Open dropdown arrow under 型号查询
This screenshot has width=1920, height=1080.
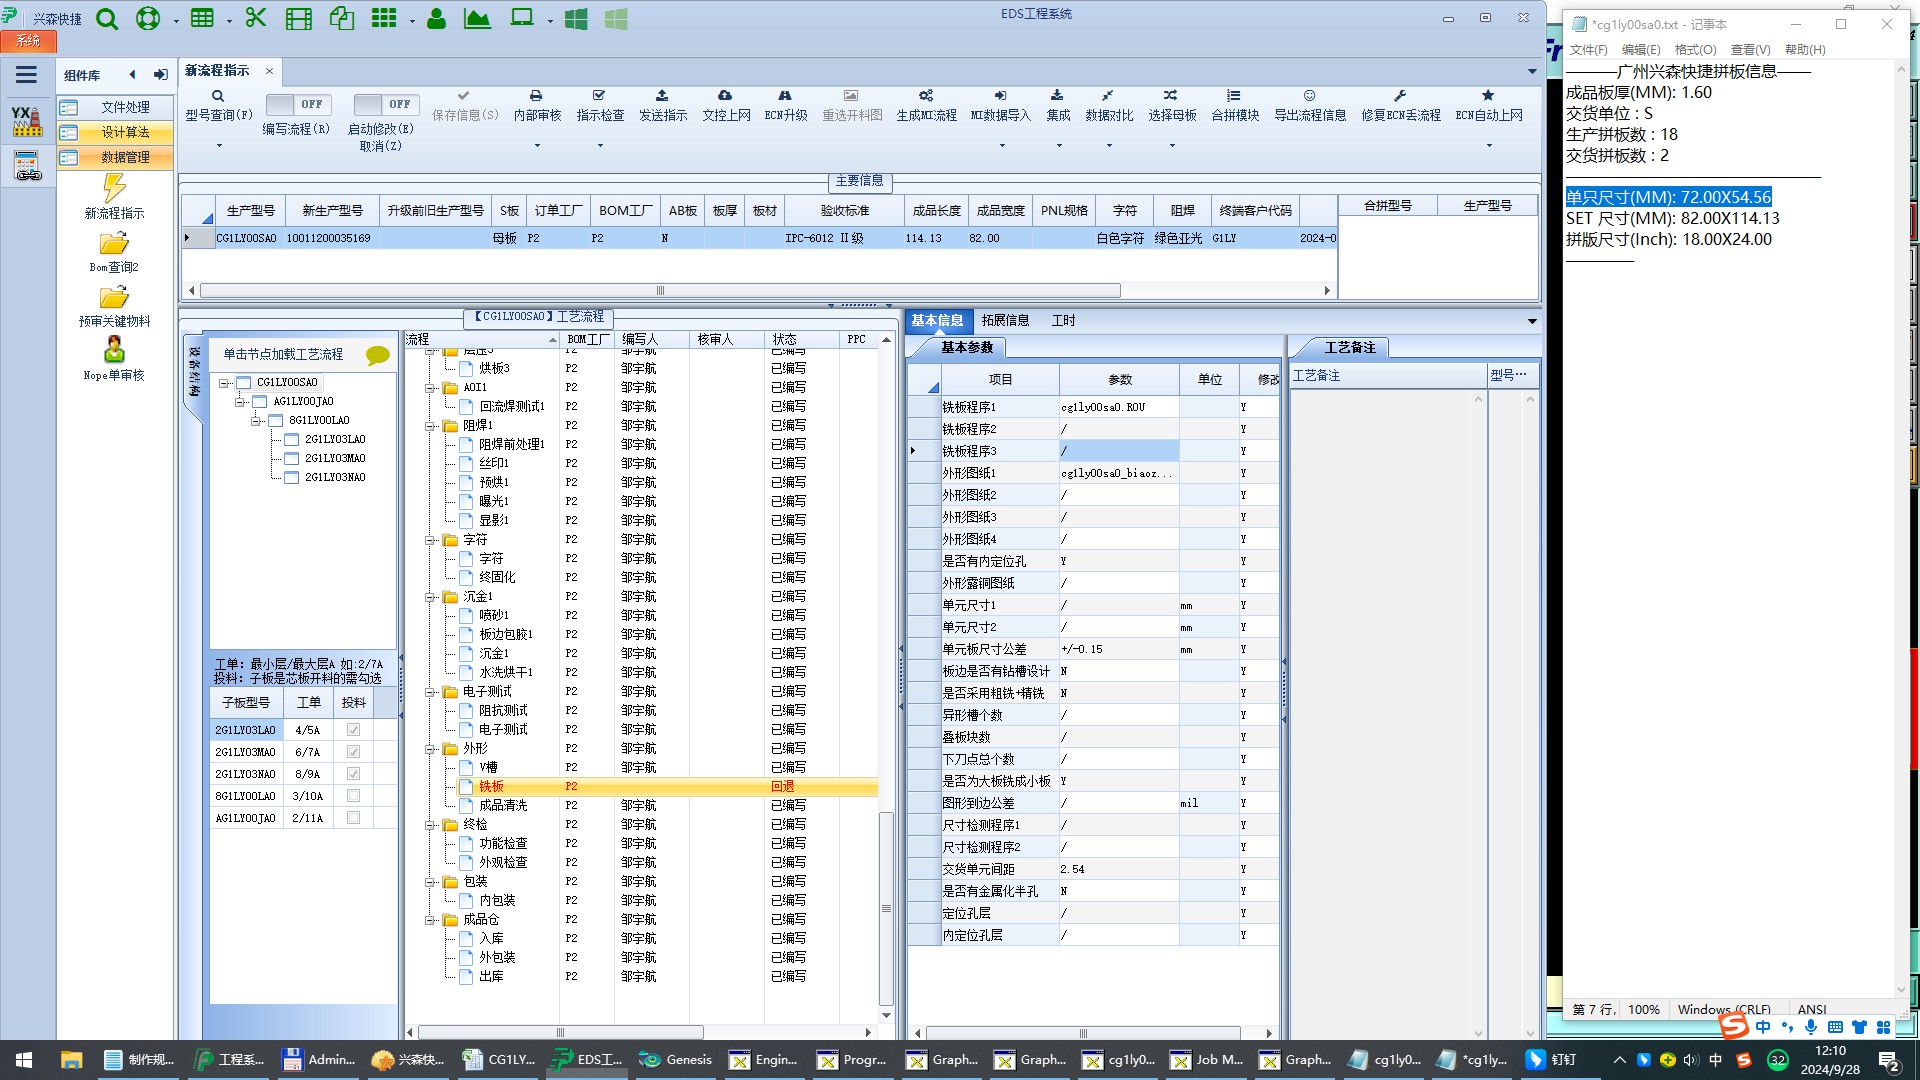click(219, 146)
